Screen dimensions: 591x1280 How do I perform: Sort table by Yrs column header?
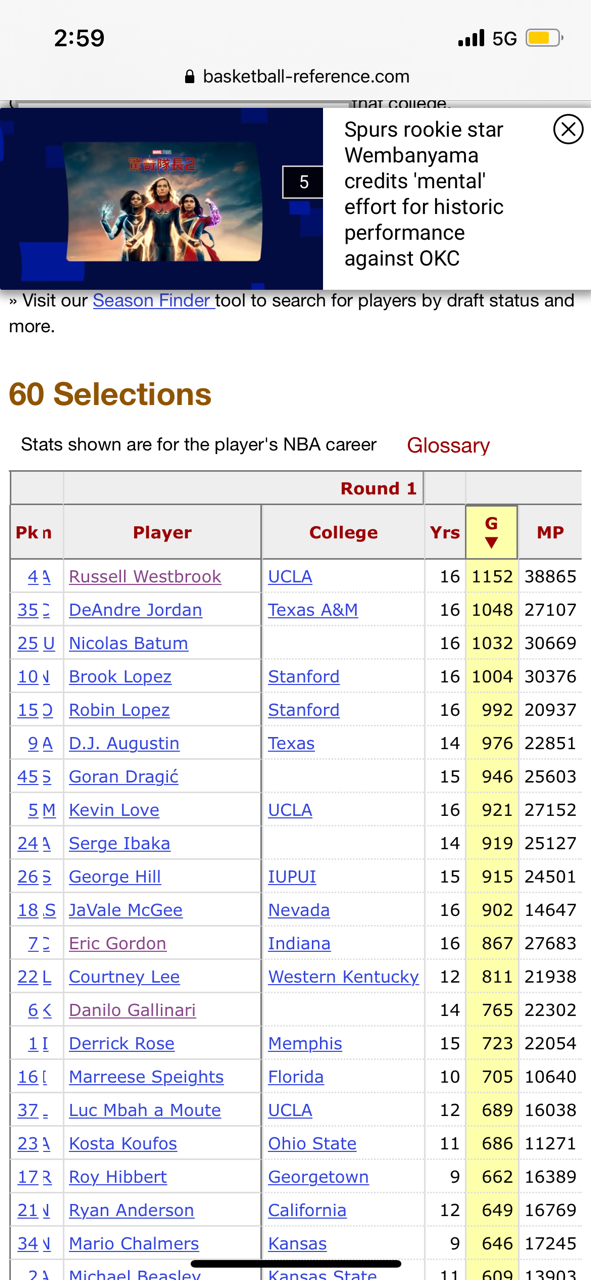point(445,533)
